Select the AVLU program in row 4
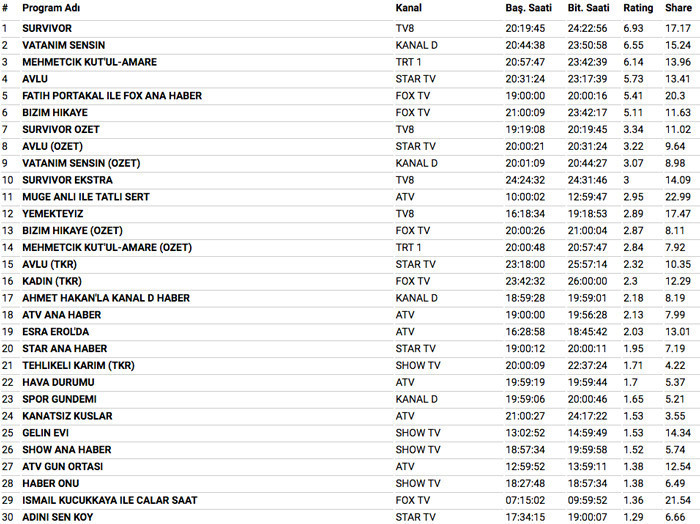700x524 pixels. coord(34,79)
